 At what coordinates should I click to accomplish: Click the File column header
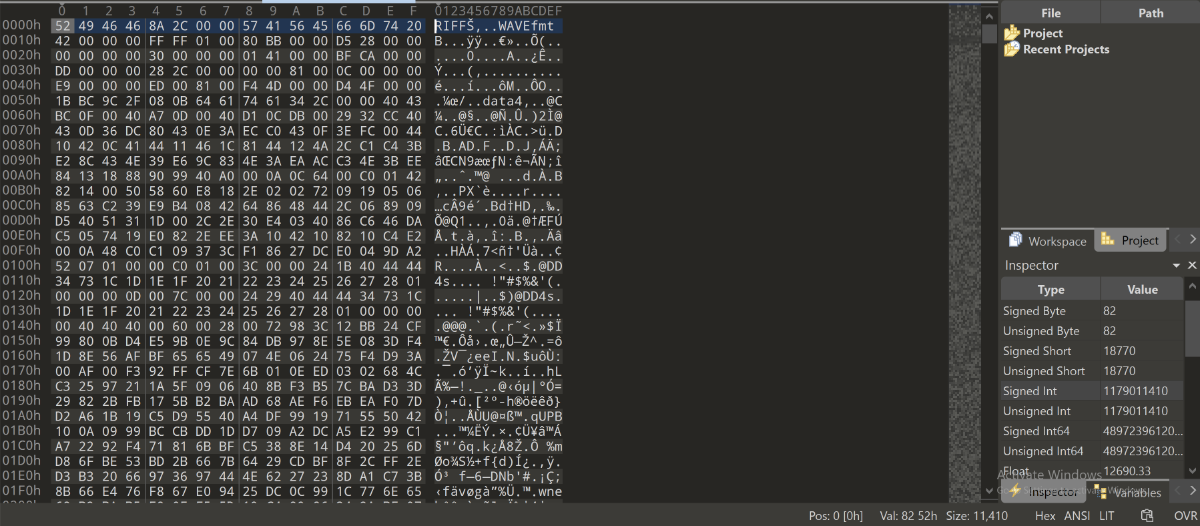(1051, 13)
